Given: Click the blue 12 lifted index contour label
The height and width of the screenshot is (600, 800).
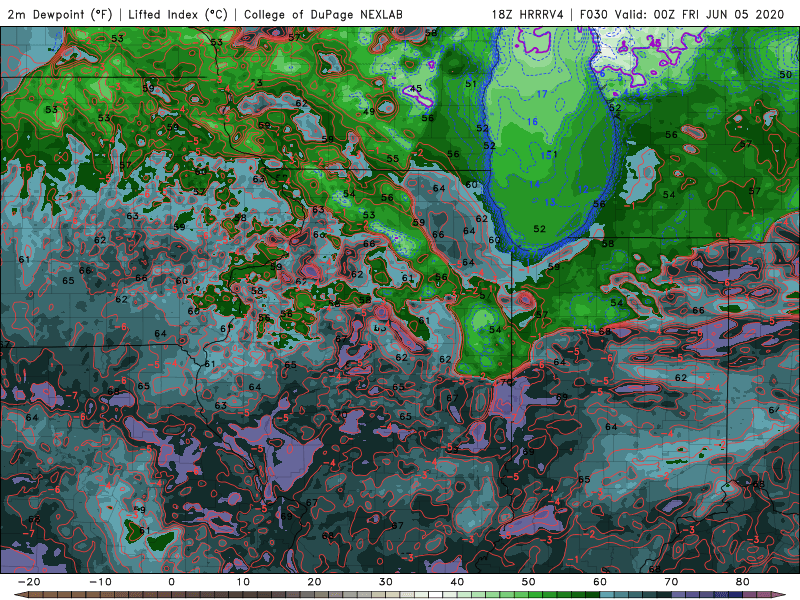Looking at the screenshot, I should click(583, 190).
